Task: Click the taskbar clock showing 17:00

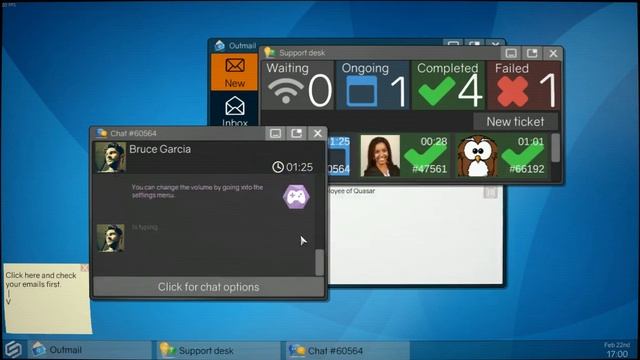Action: point(617,353)
